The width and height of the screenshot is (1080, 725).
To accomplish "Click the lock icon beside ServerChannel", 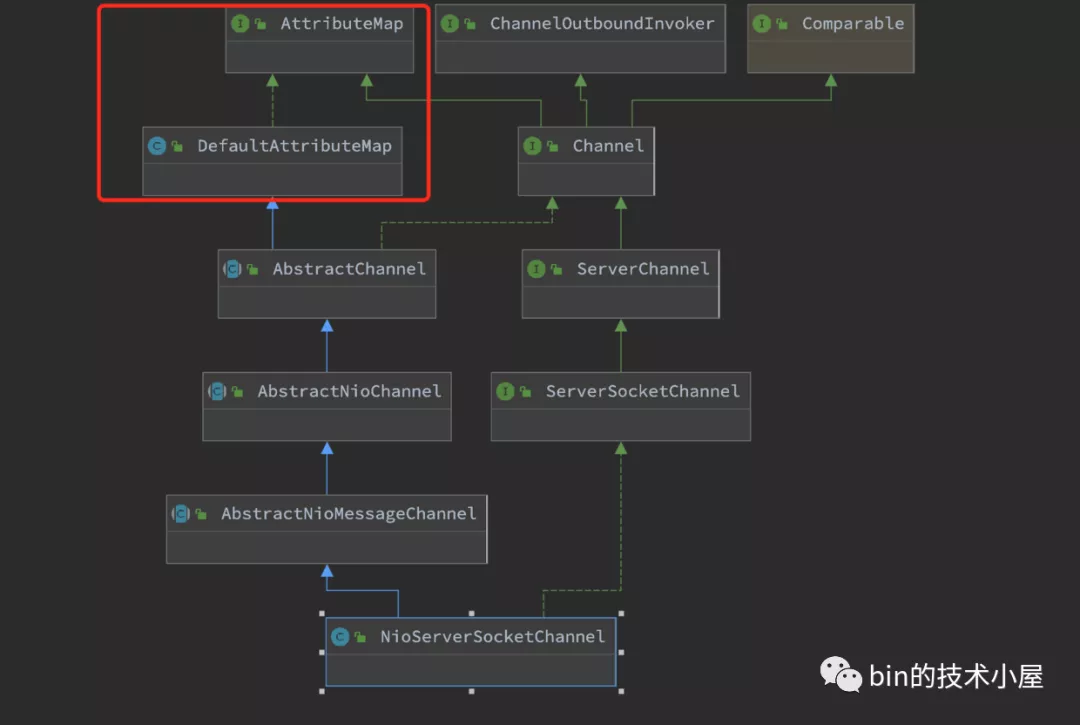I will [x=557, y=269].
